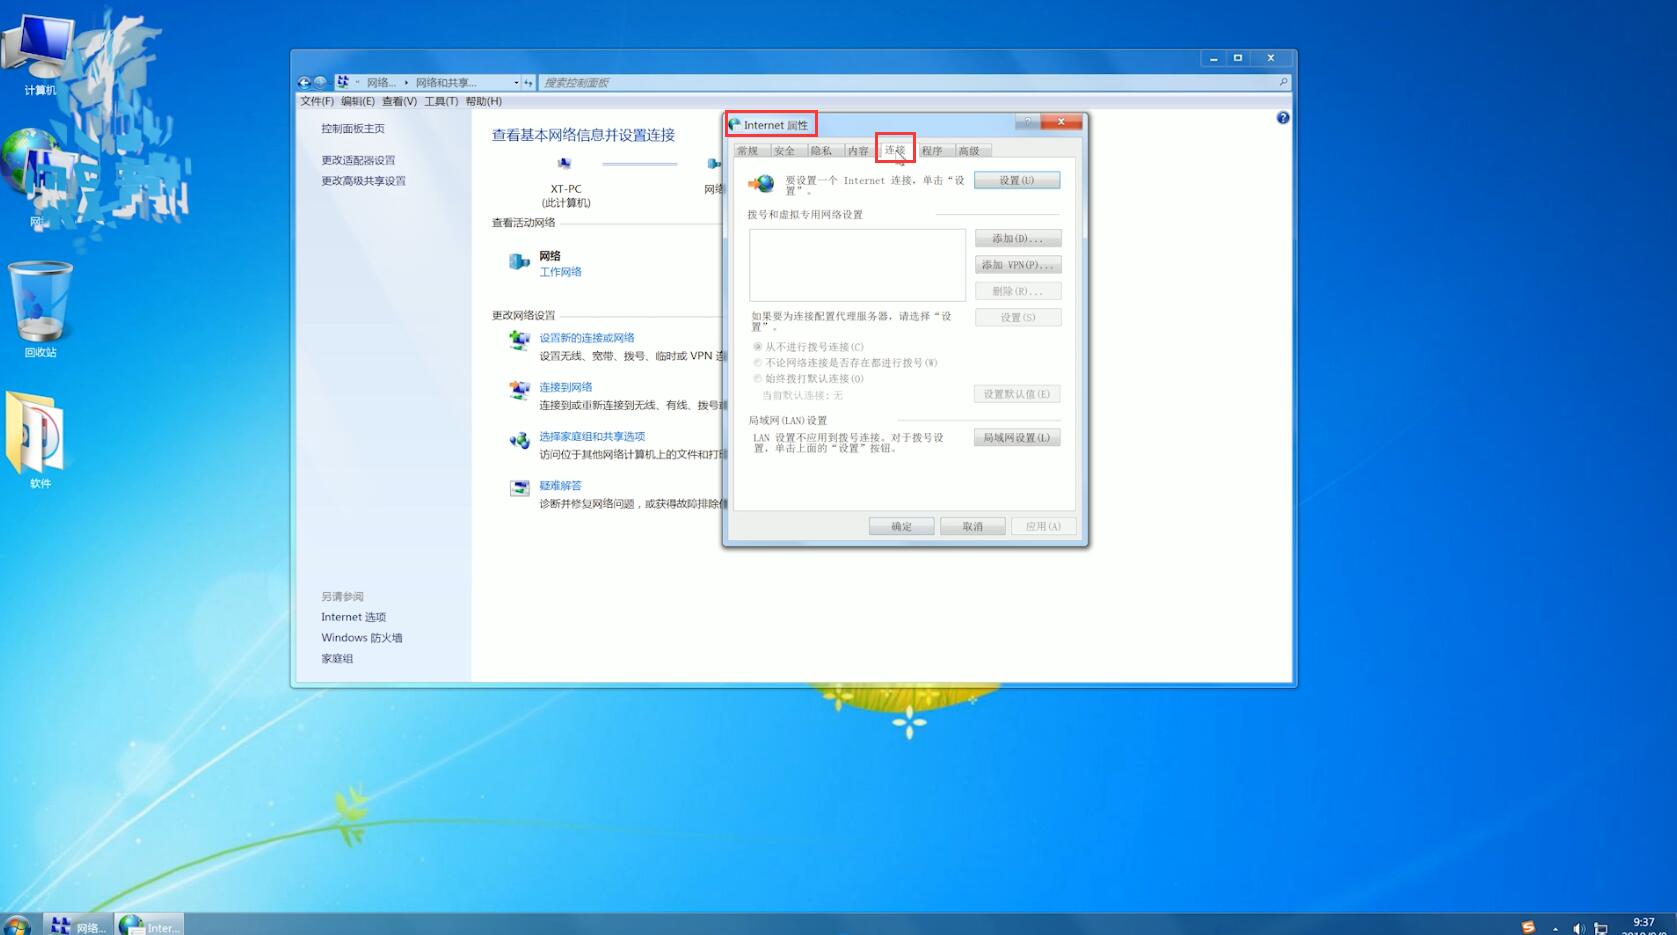Click the network tray icon
1677x935 pixels.
[1601, 928]
